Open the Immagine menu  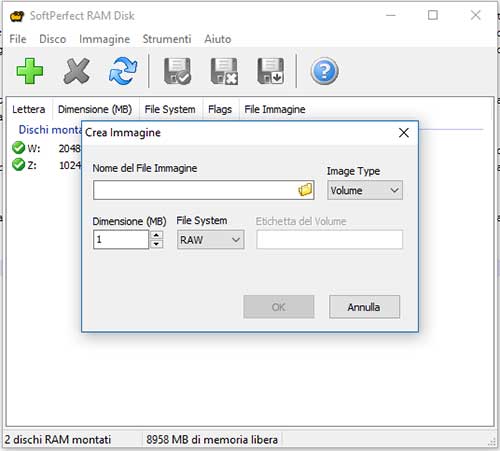tap(105, 39)
